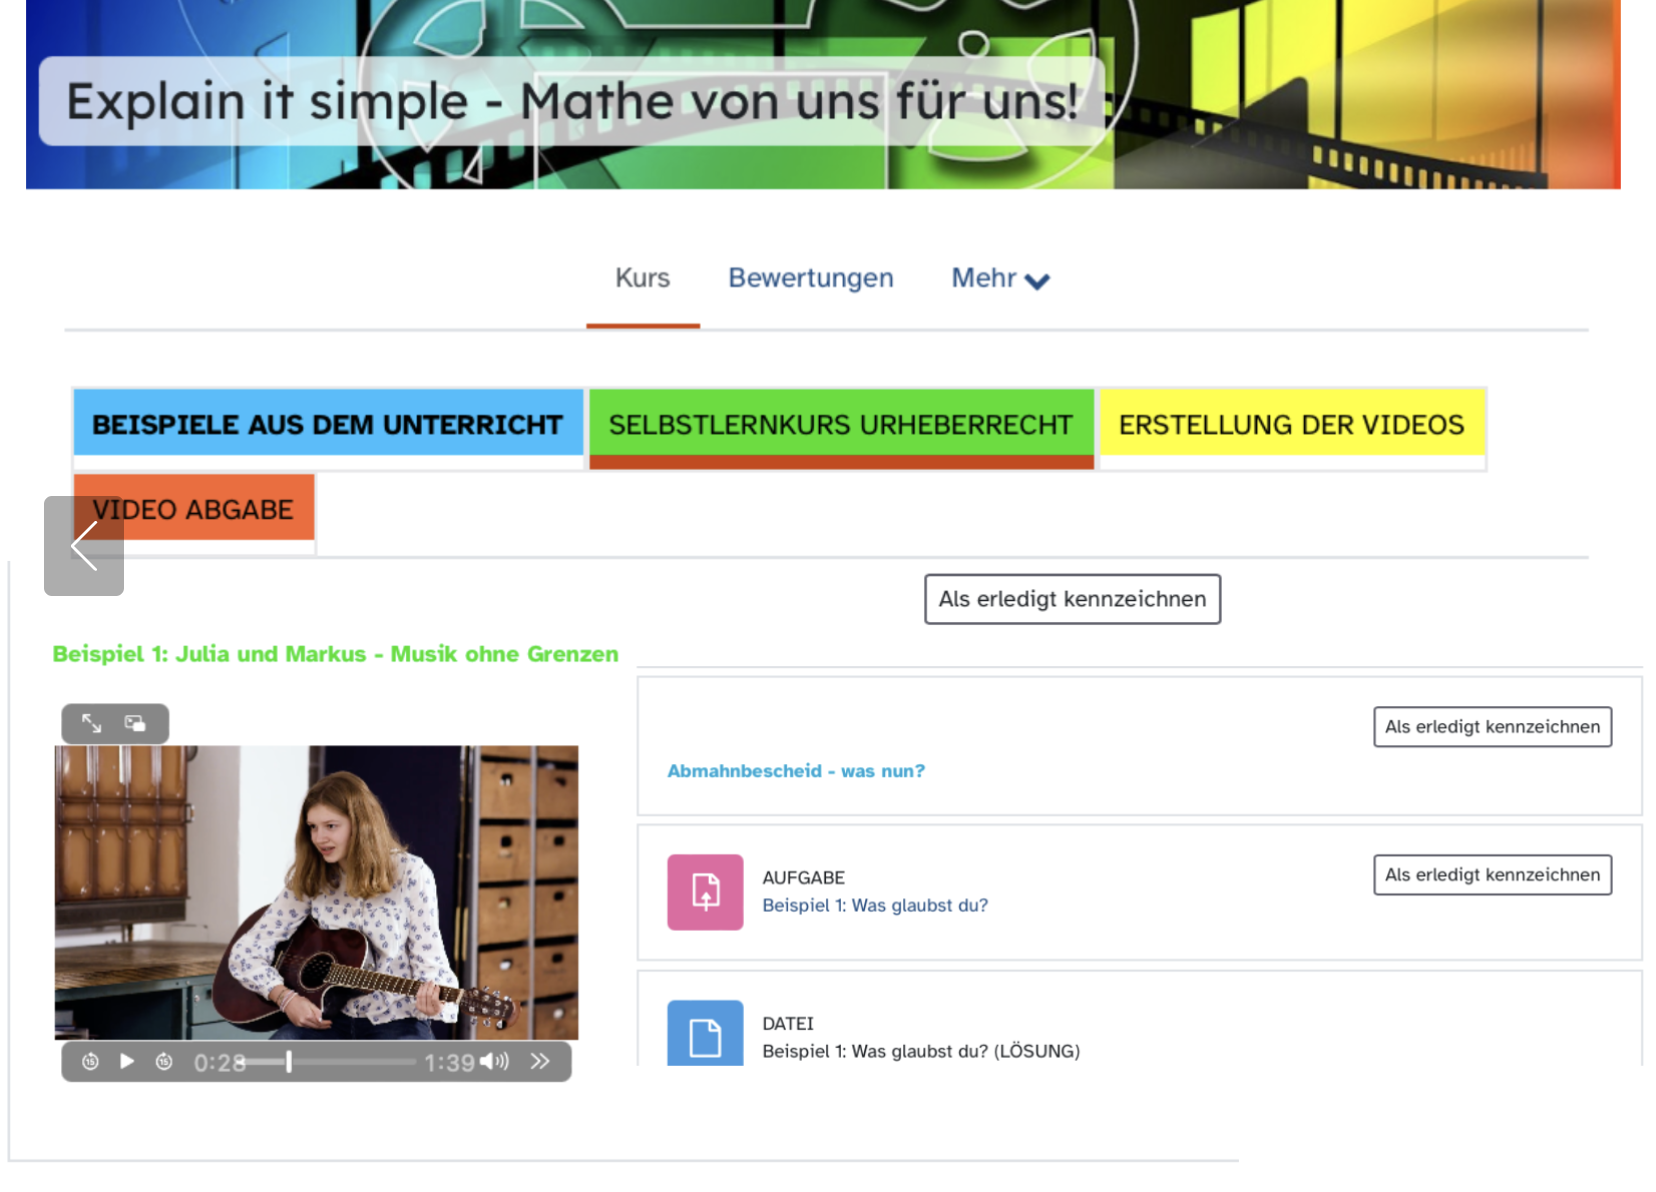Mark Aufgabe Beispiel 1 as done
Image resolution: width=1656 pixels, height=1192 pixels.
1492,875
